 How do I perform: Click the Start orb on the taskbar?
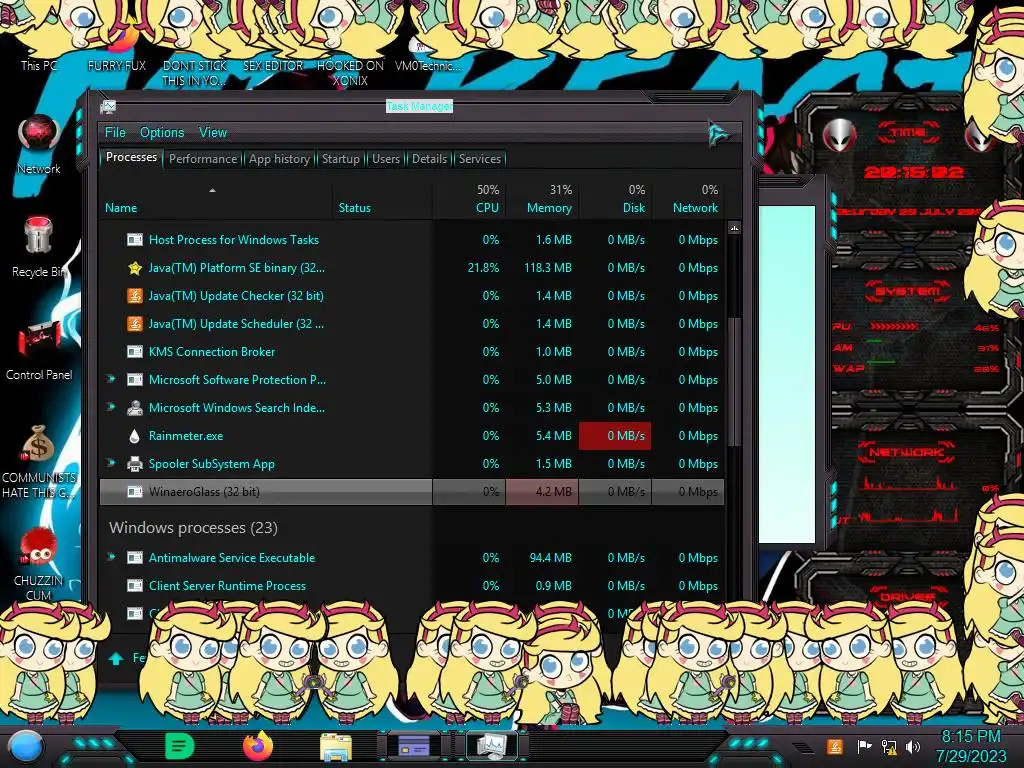pyautogui.click(x=25, y=747)
